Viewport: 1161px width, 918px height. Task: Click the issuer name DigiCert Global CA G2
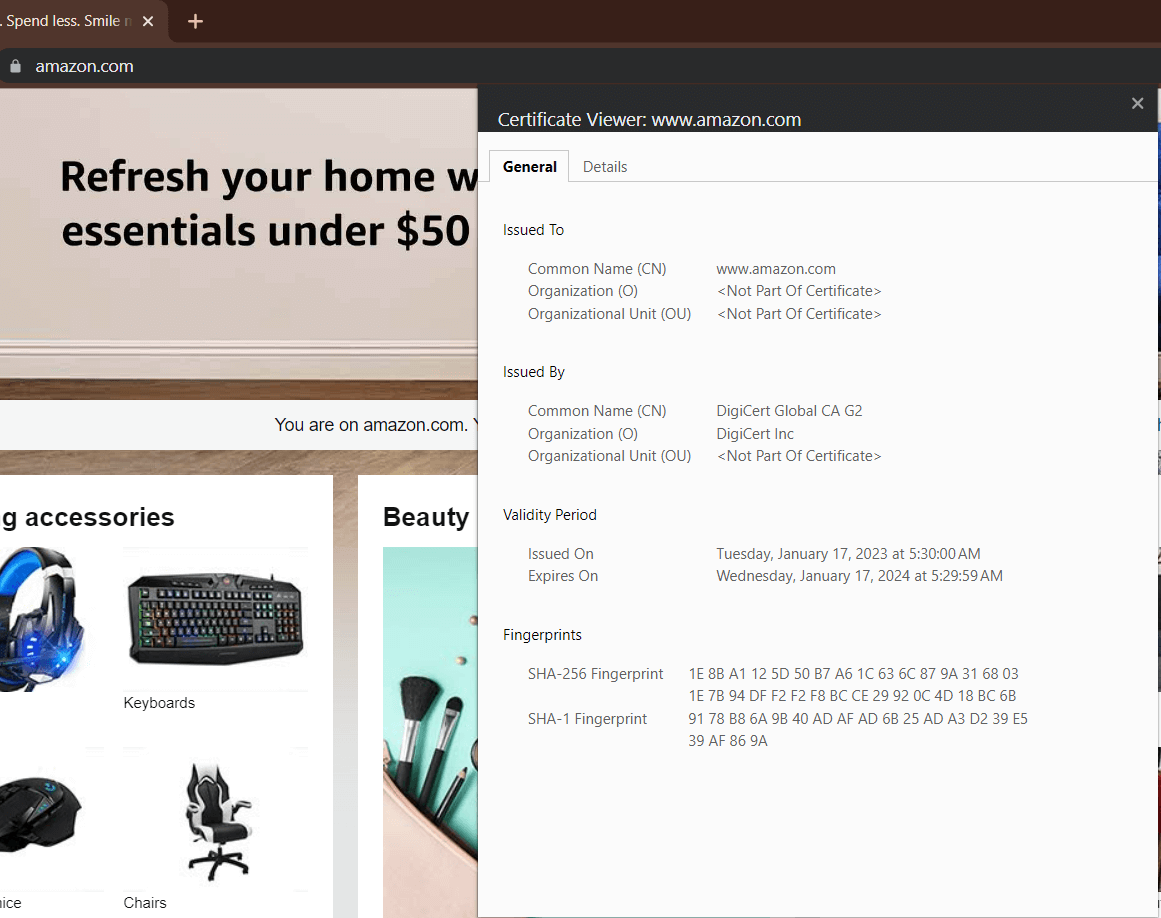point(789,411)
